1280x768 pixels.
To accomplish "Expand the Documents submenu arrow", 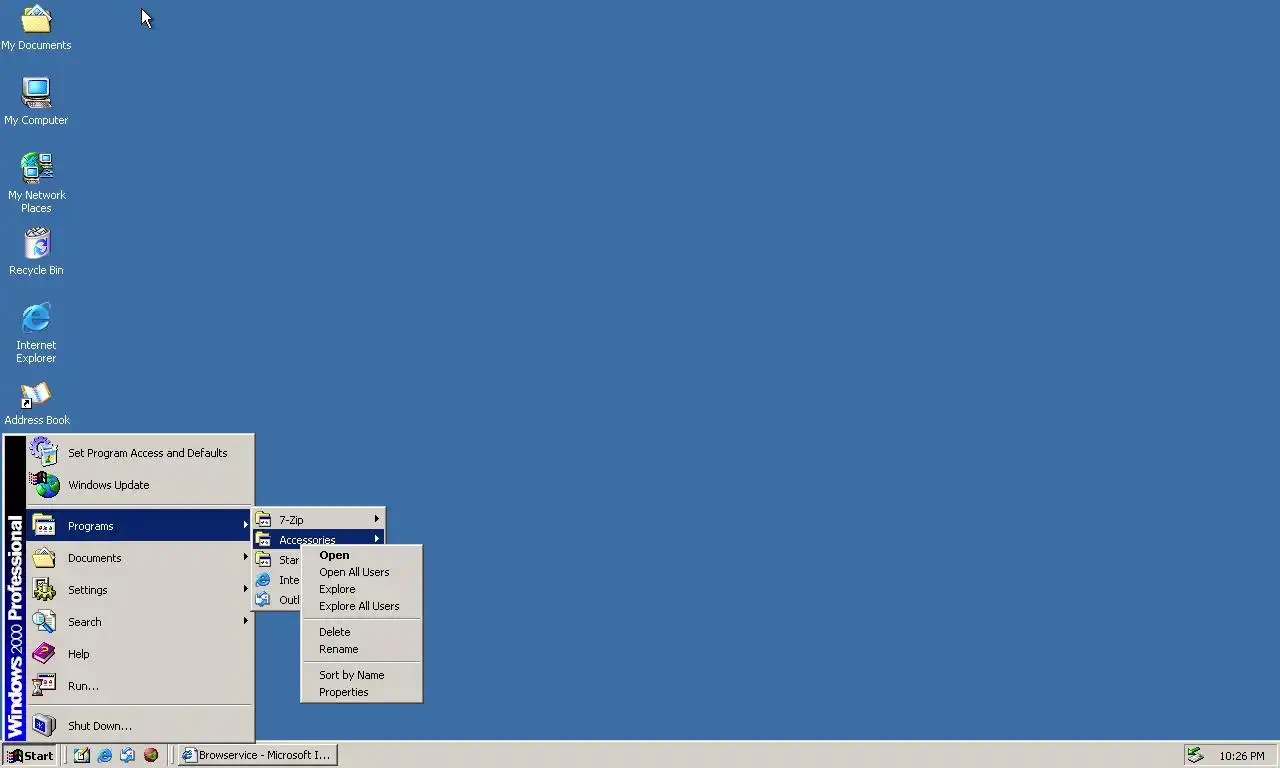I will tap(245, 558).
